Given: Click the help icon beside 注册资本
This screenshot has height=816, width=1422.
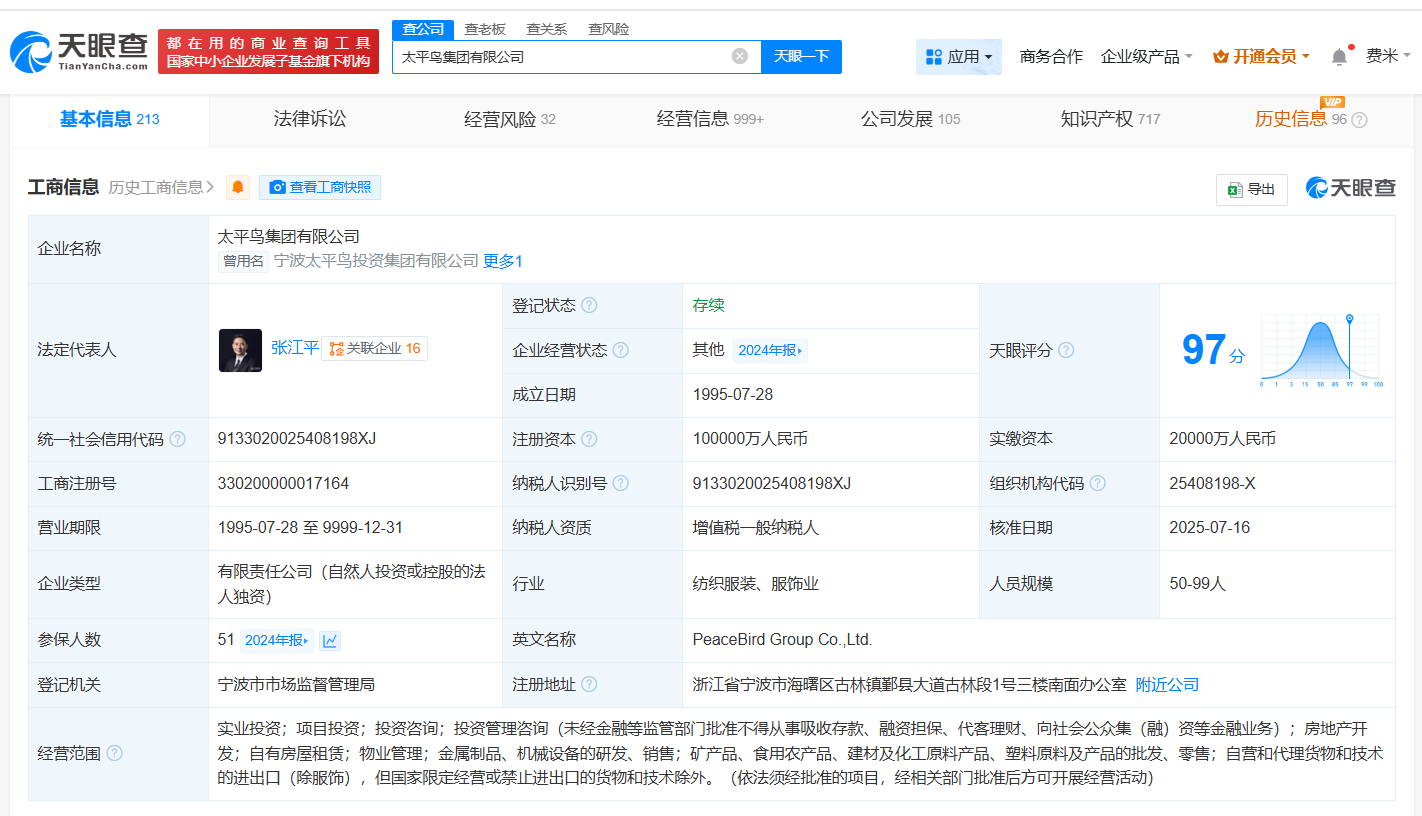Looking at the screenshot, I should click(x=589, y=439).
